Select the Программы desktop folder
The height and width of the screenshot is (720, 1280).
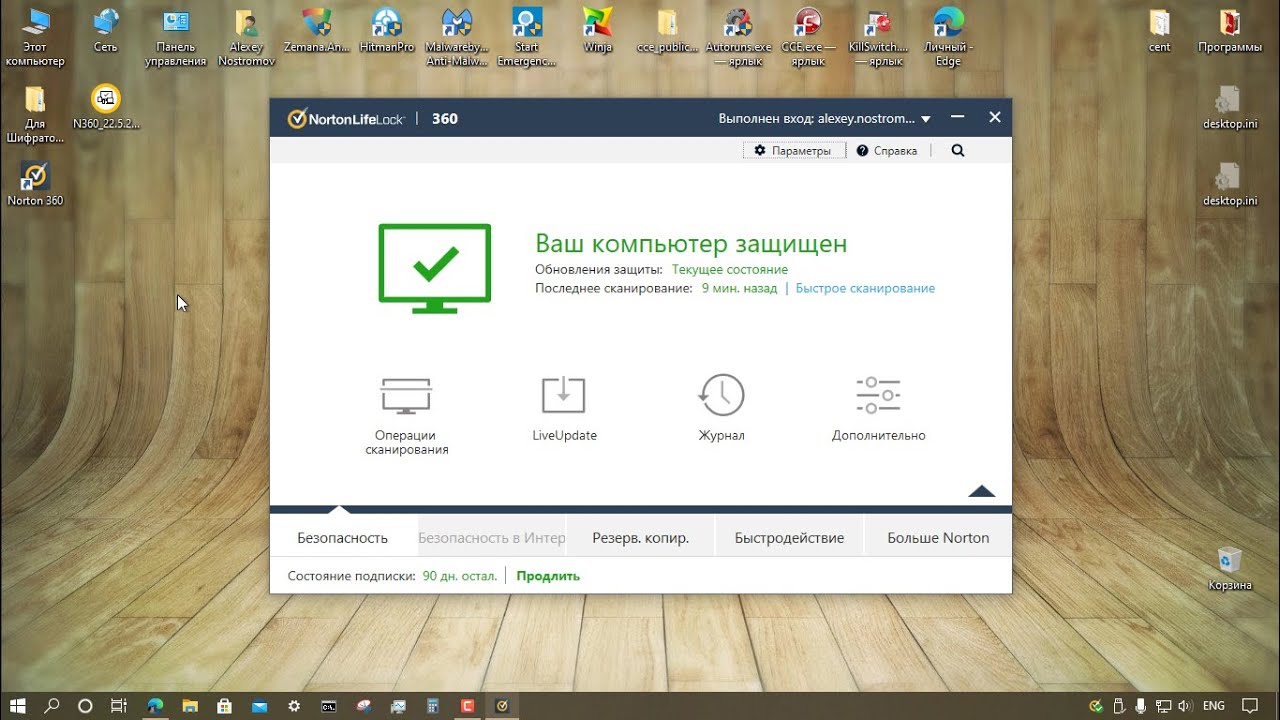click(x=1229, y=30)
